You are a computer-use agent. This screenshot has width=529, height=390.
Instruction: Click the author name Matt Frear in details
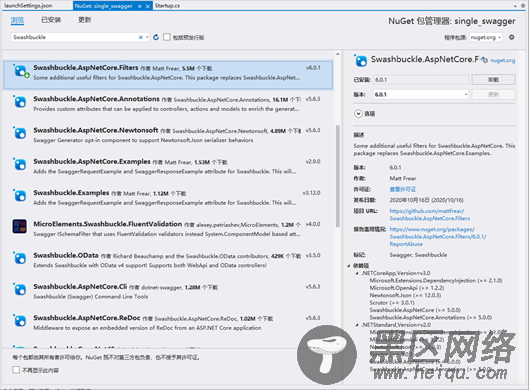(x=403, y=178)
